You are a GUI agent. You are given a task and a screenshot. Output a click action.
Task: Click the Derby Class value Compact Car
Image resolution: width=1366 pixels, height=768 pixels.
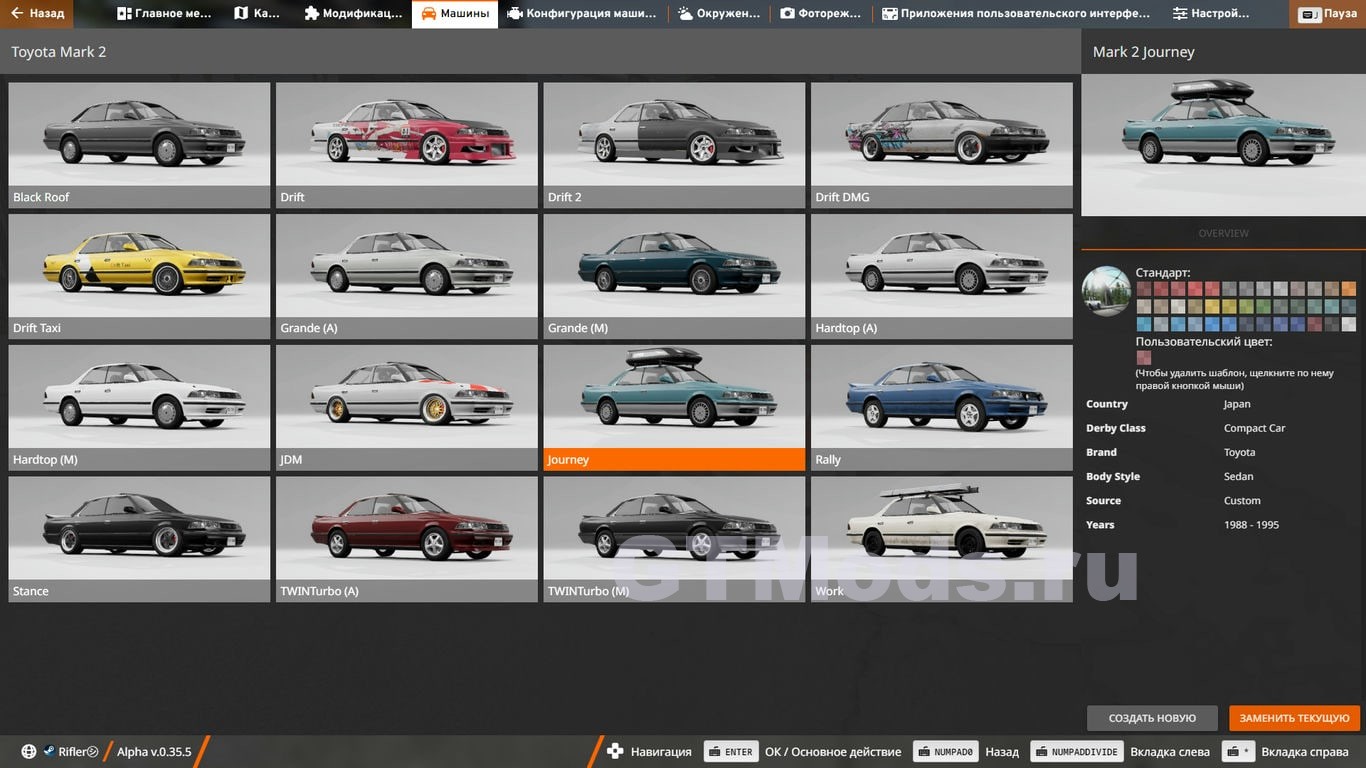pos(1254,428)
